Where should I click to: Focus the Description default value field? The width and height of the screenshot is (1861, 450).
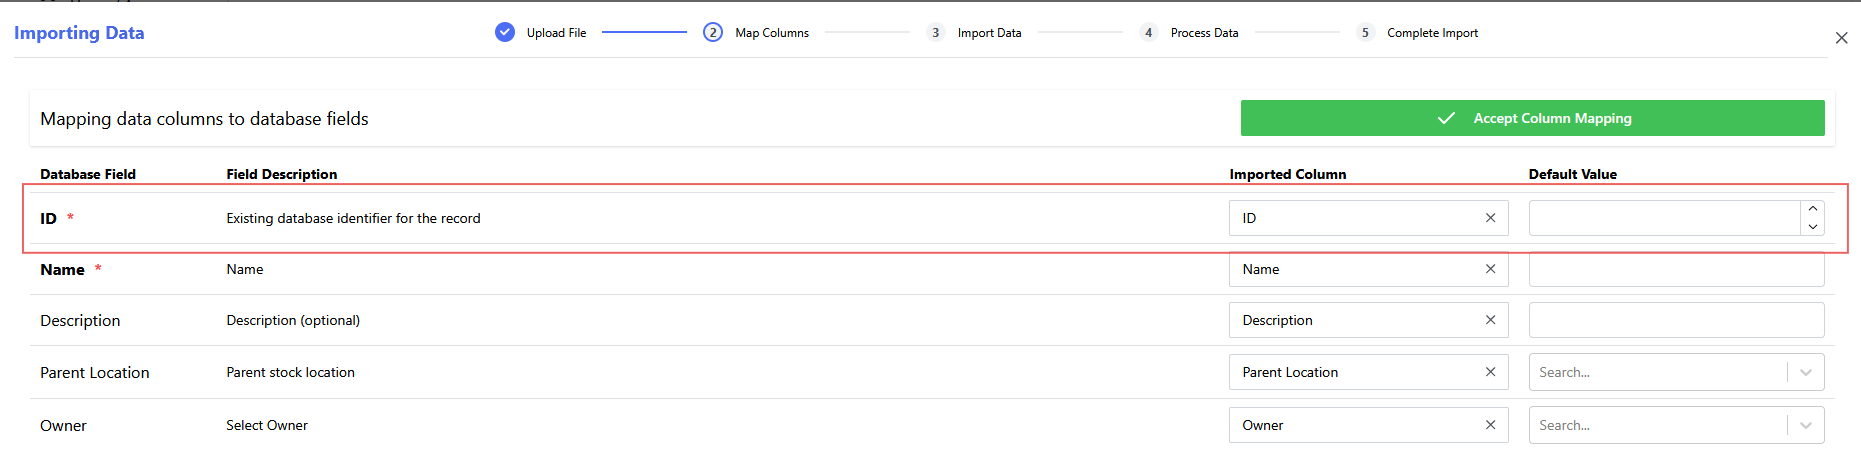click(1676, 320)
